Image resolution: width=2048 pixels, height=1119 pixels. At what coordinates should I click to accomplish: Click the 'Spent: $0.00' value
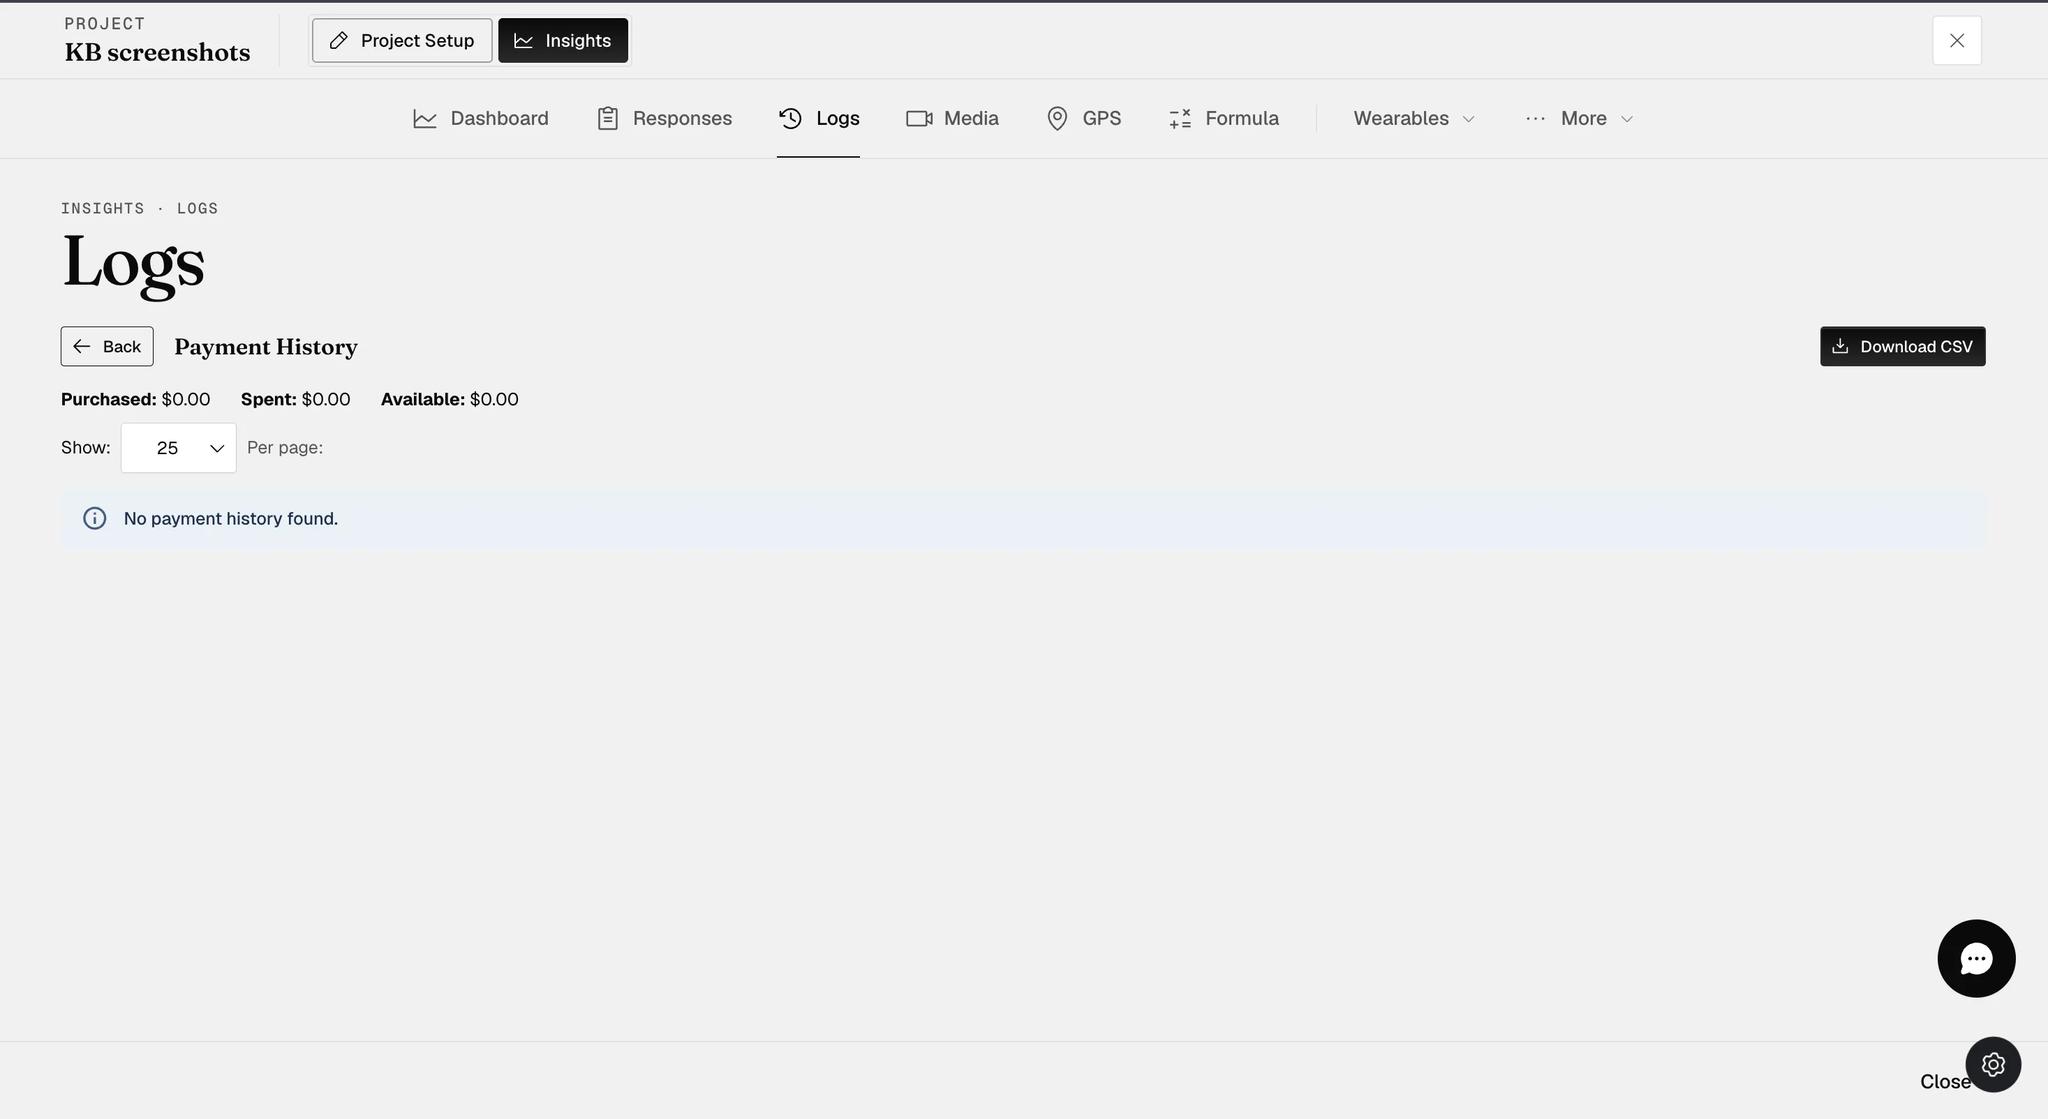(x=296, y=399)
